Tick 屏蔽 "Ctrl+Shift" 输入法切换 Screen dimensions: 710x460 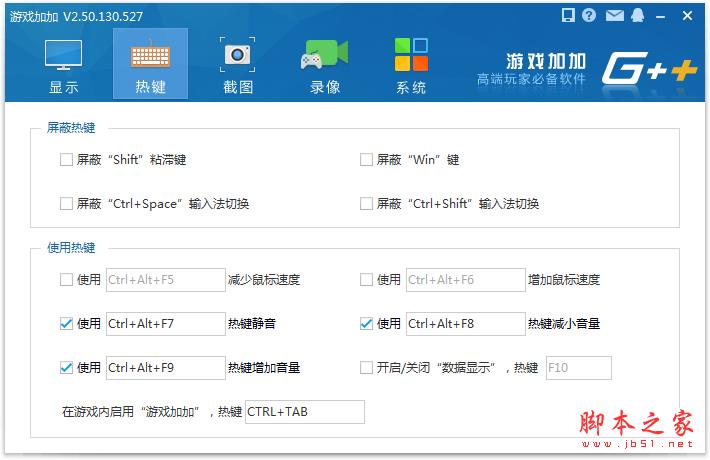(x=366, y=204)
